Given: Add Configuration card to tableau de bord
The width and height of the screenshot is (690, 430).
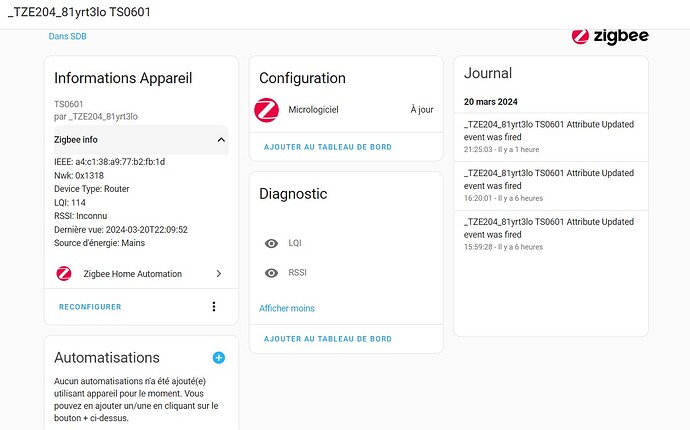Looking at the screenshot, I should [x=327, y=147].
